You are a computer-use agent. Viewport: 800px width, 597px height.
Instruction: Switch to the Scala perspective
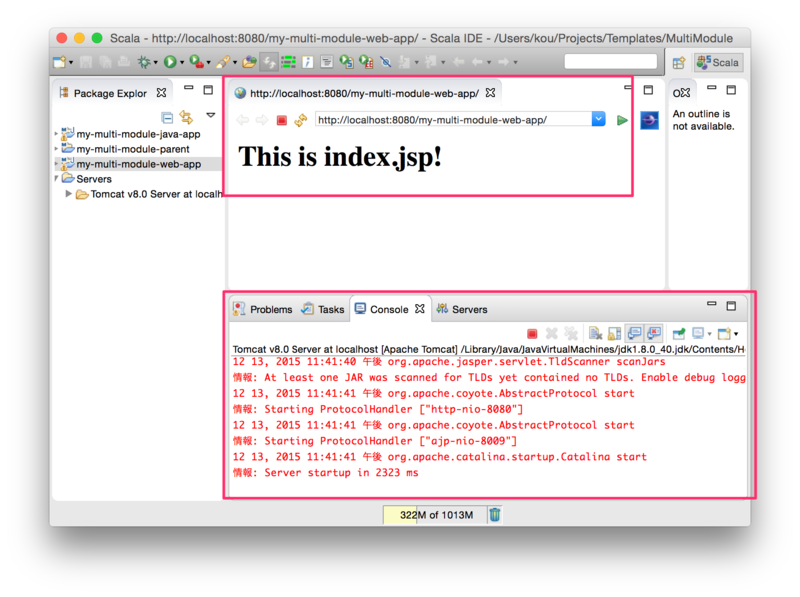(718, 62)
